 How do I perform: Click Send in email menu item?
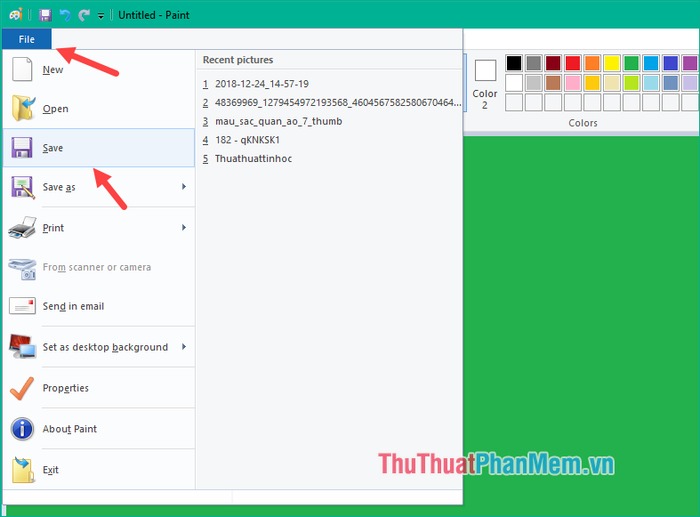99,306
